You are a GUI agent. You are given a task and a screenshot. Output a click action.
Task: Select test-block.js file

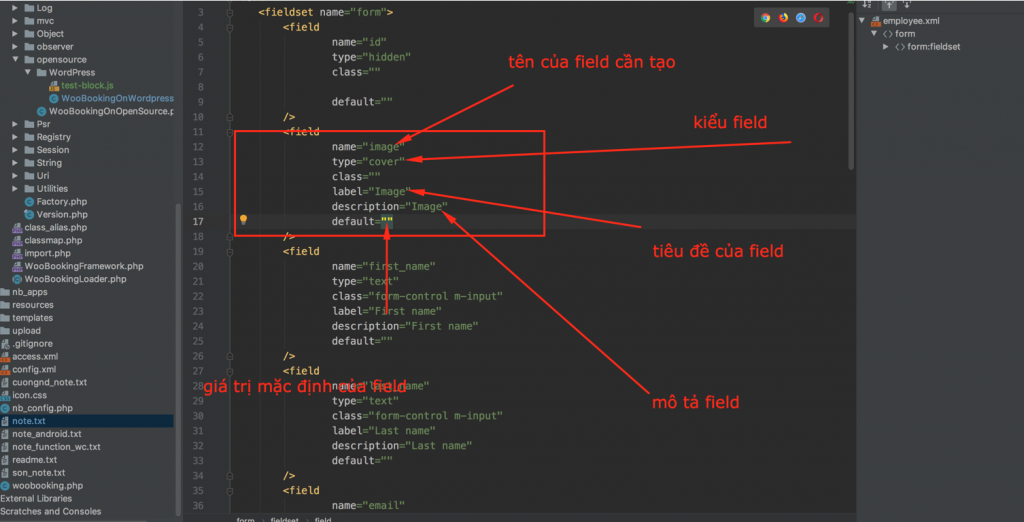[86, 86]
